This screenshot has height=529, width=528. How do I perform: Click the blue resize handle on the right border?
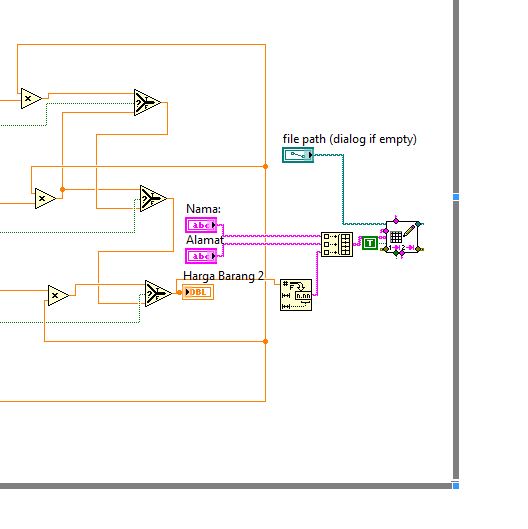(456, 197)
